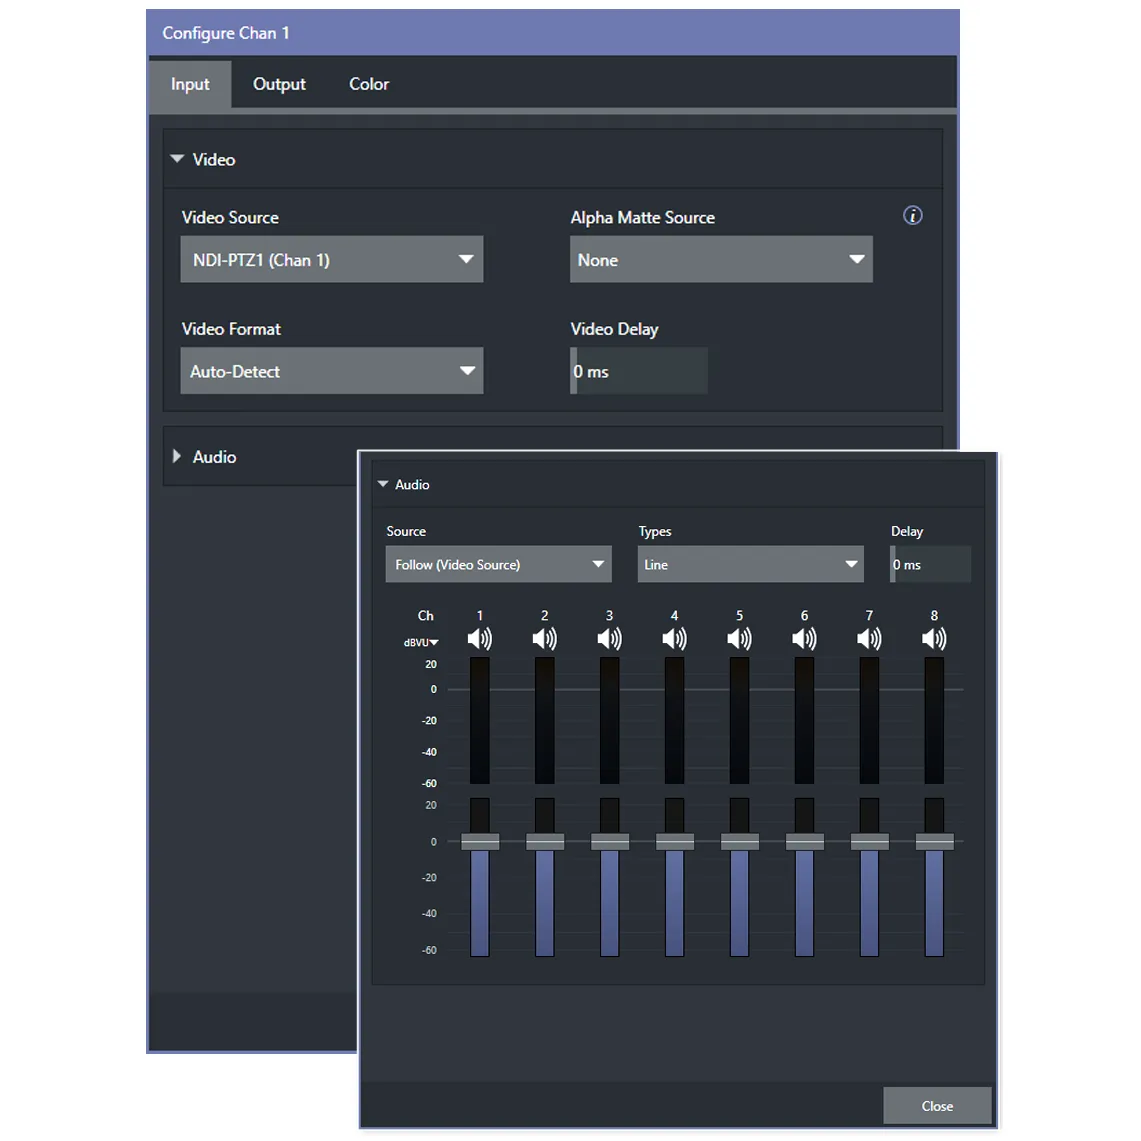
Task: Expand the collapsed Audio section in Configure window
Action: 177,456
